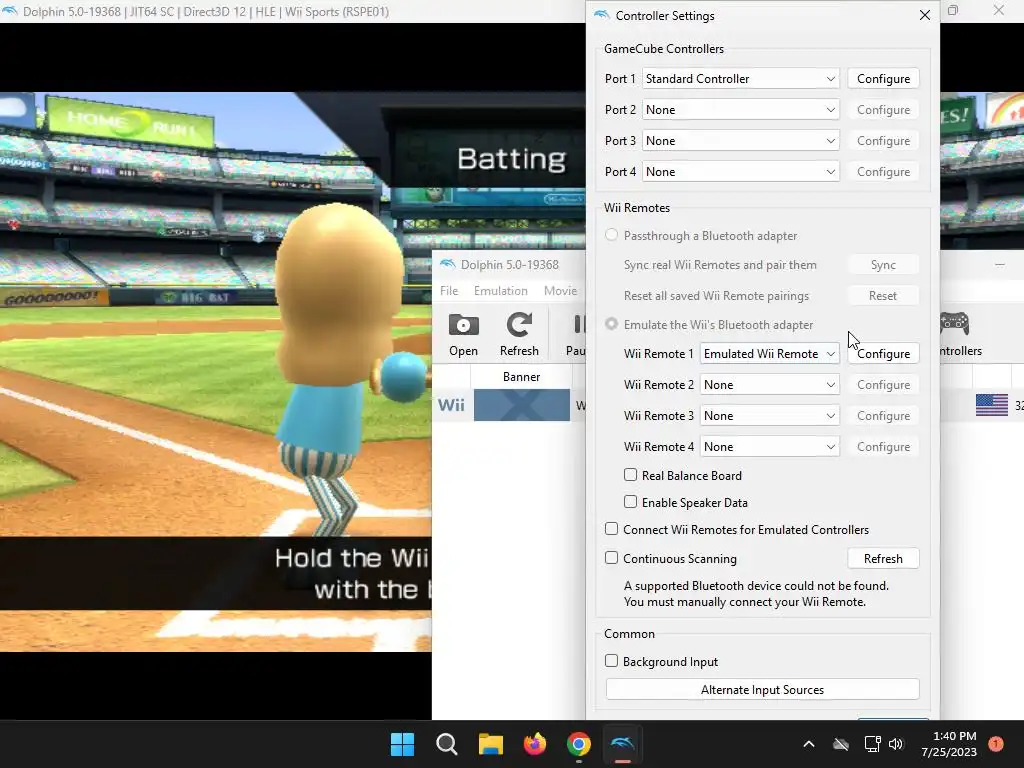This screenshot has width=1024, height=768.
Task: Click the Wii Sports banner thumbnail in game list
Action: click(521, 405)
